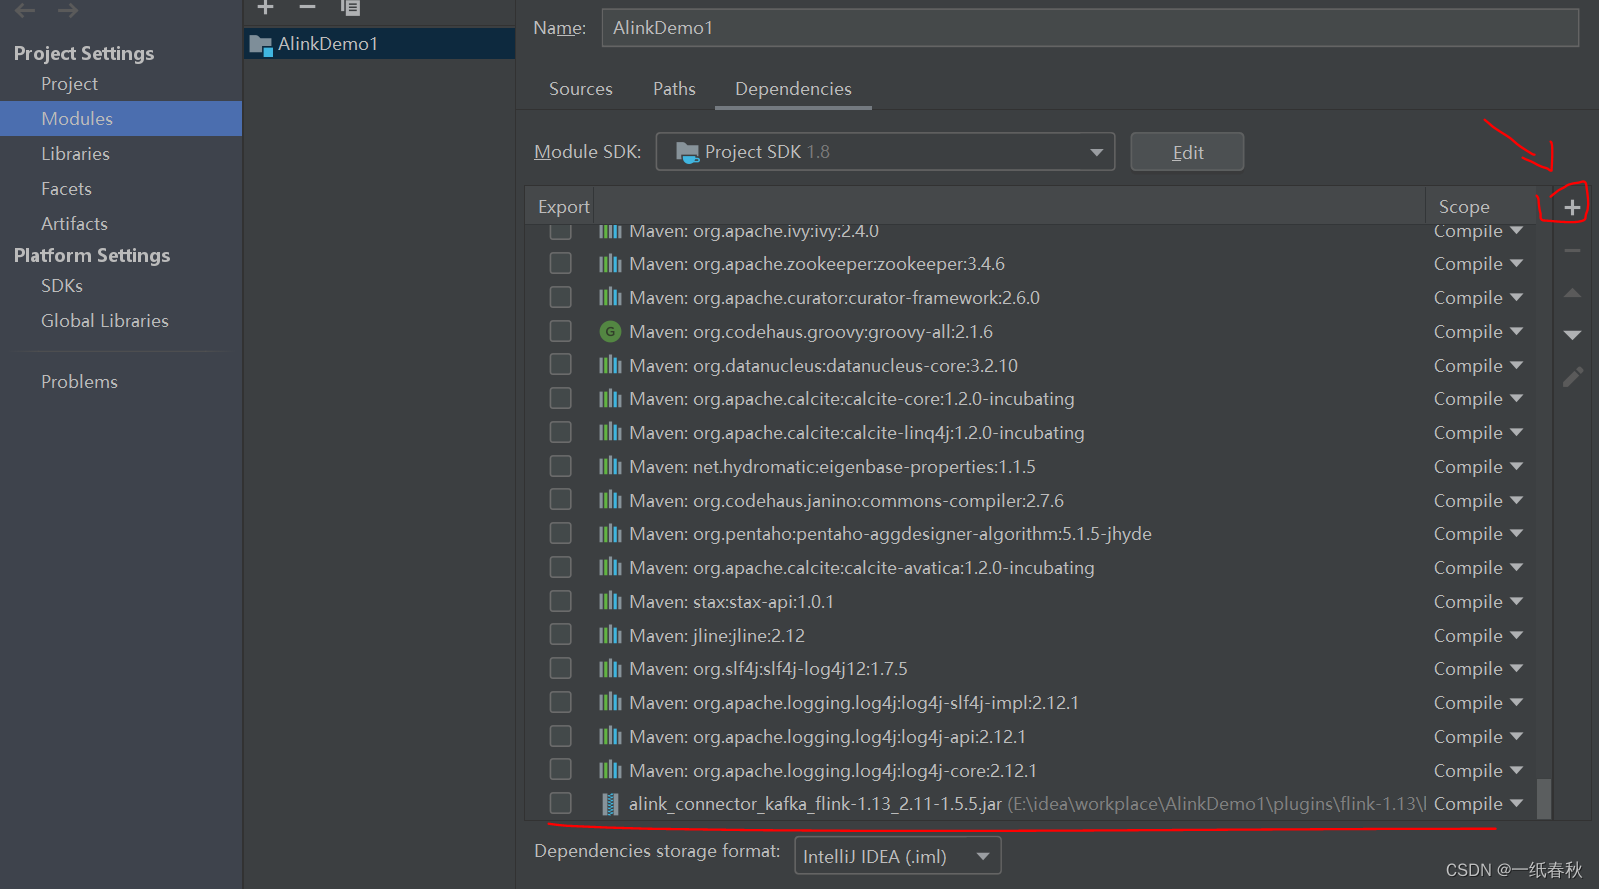Move dependency up arrow icon

pos(1572,293)
